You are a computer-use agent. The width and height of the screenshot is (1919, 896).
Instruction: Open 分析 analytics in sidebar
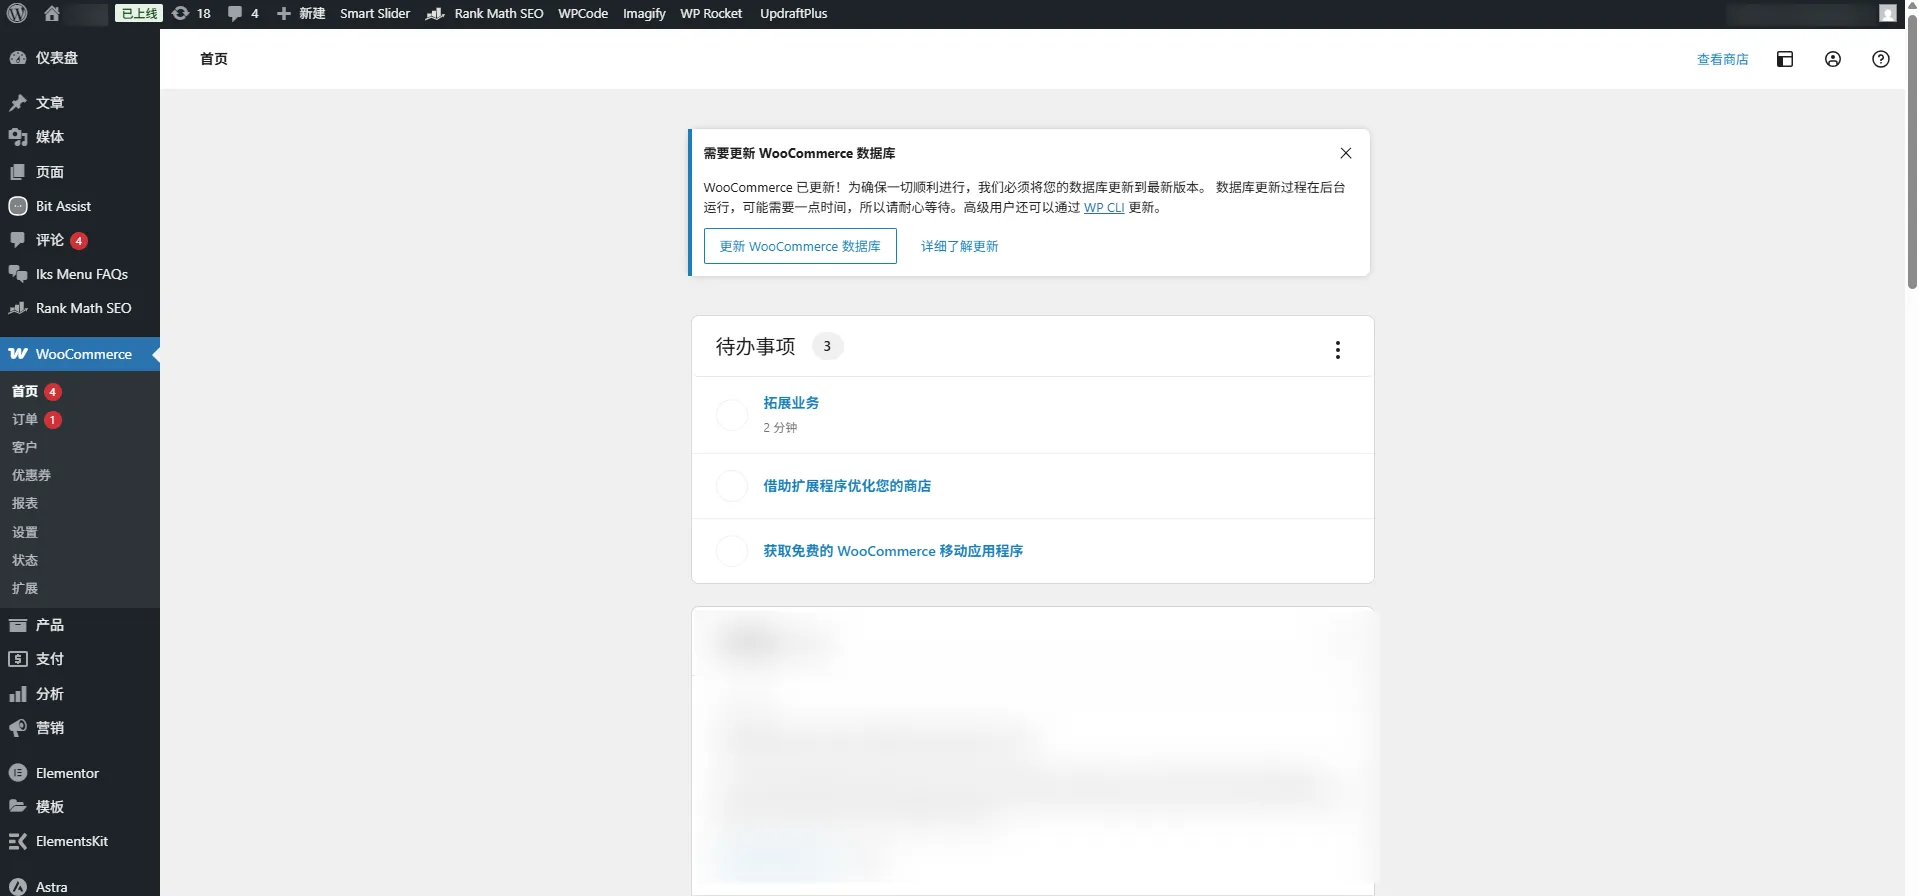(x=80, y=694)
